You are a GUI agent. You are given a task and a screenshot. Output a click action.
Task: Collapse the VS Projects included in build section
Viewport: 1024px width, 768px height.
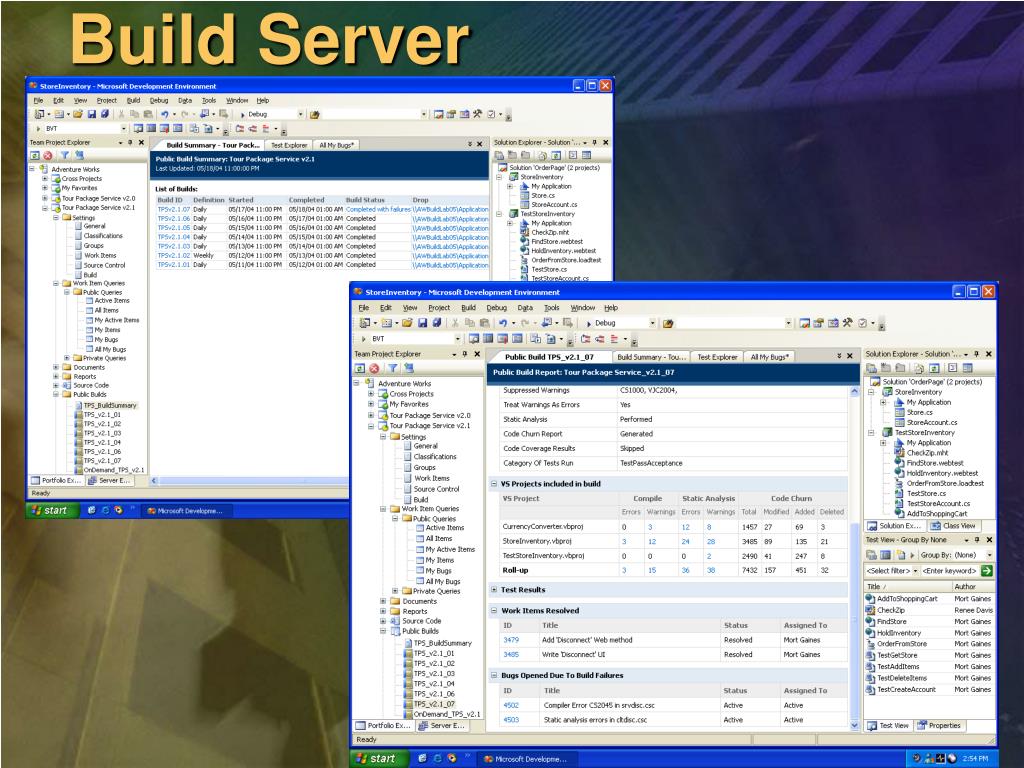(x=494, y=484)
